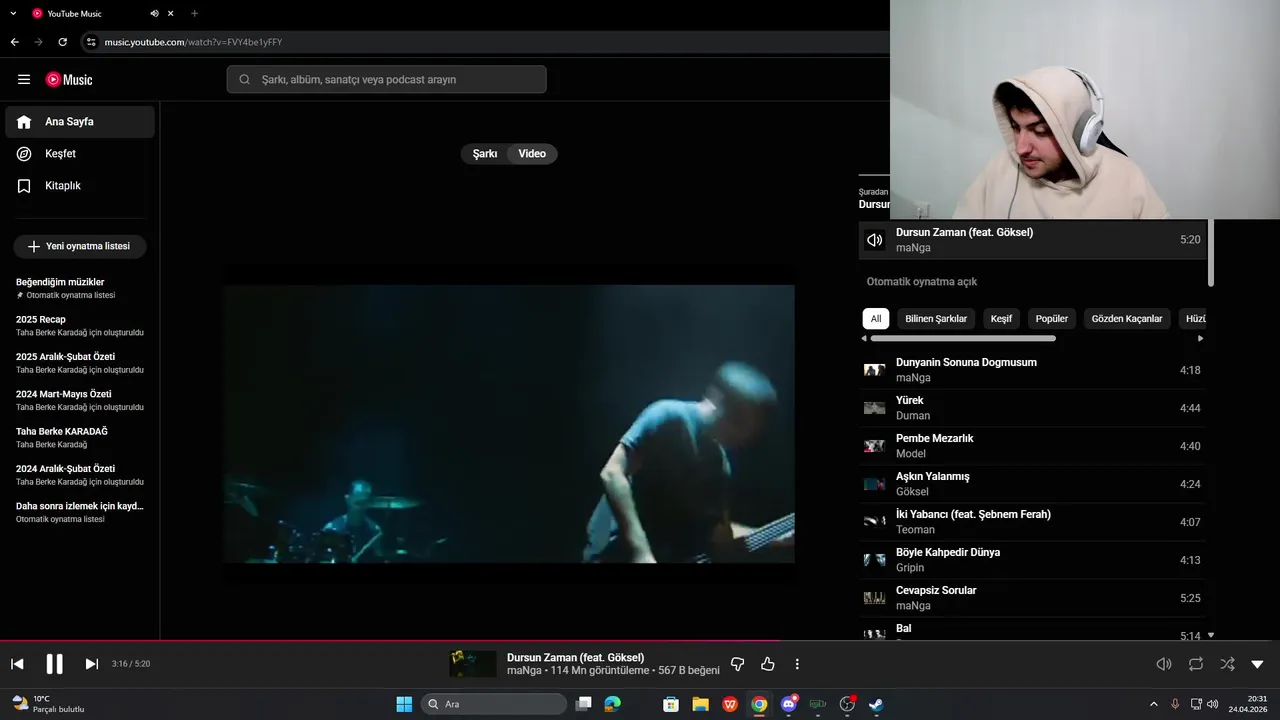Open the player volume control
Screen dimensions: 1280x720
(1164, 664)
